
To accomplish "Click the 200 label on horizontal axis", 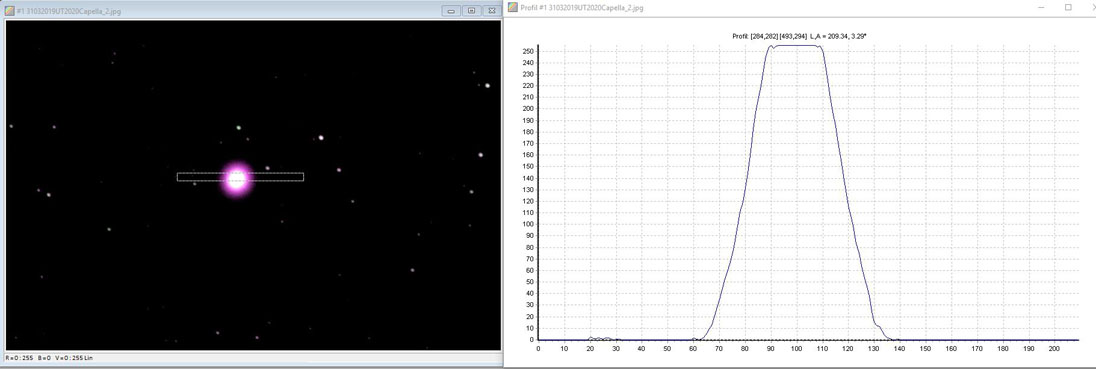I will (x=1054, y=347).
